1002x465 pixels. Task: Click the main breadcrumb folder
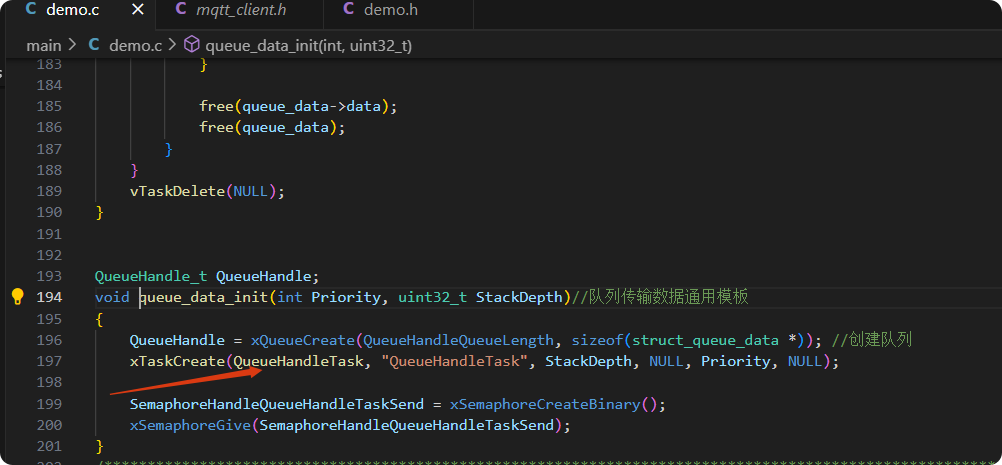coord(43,45)
